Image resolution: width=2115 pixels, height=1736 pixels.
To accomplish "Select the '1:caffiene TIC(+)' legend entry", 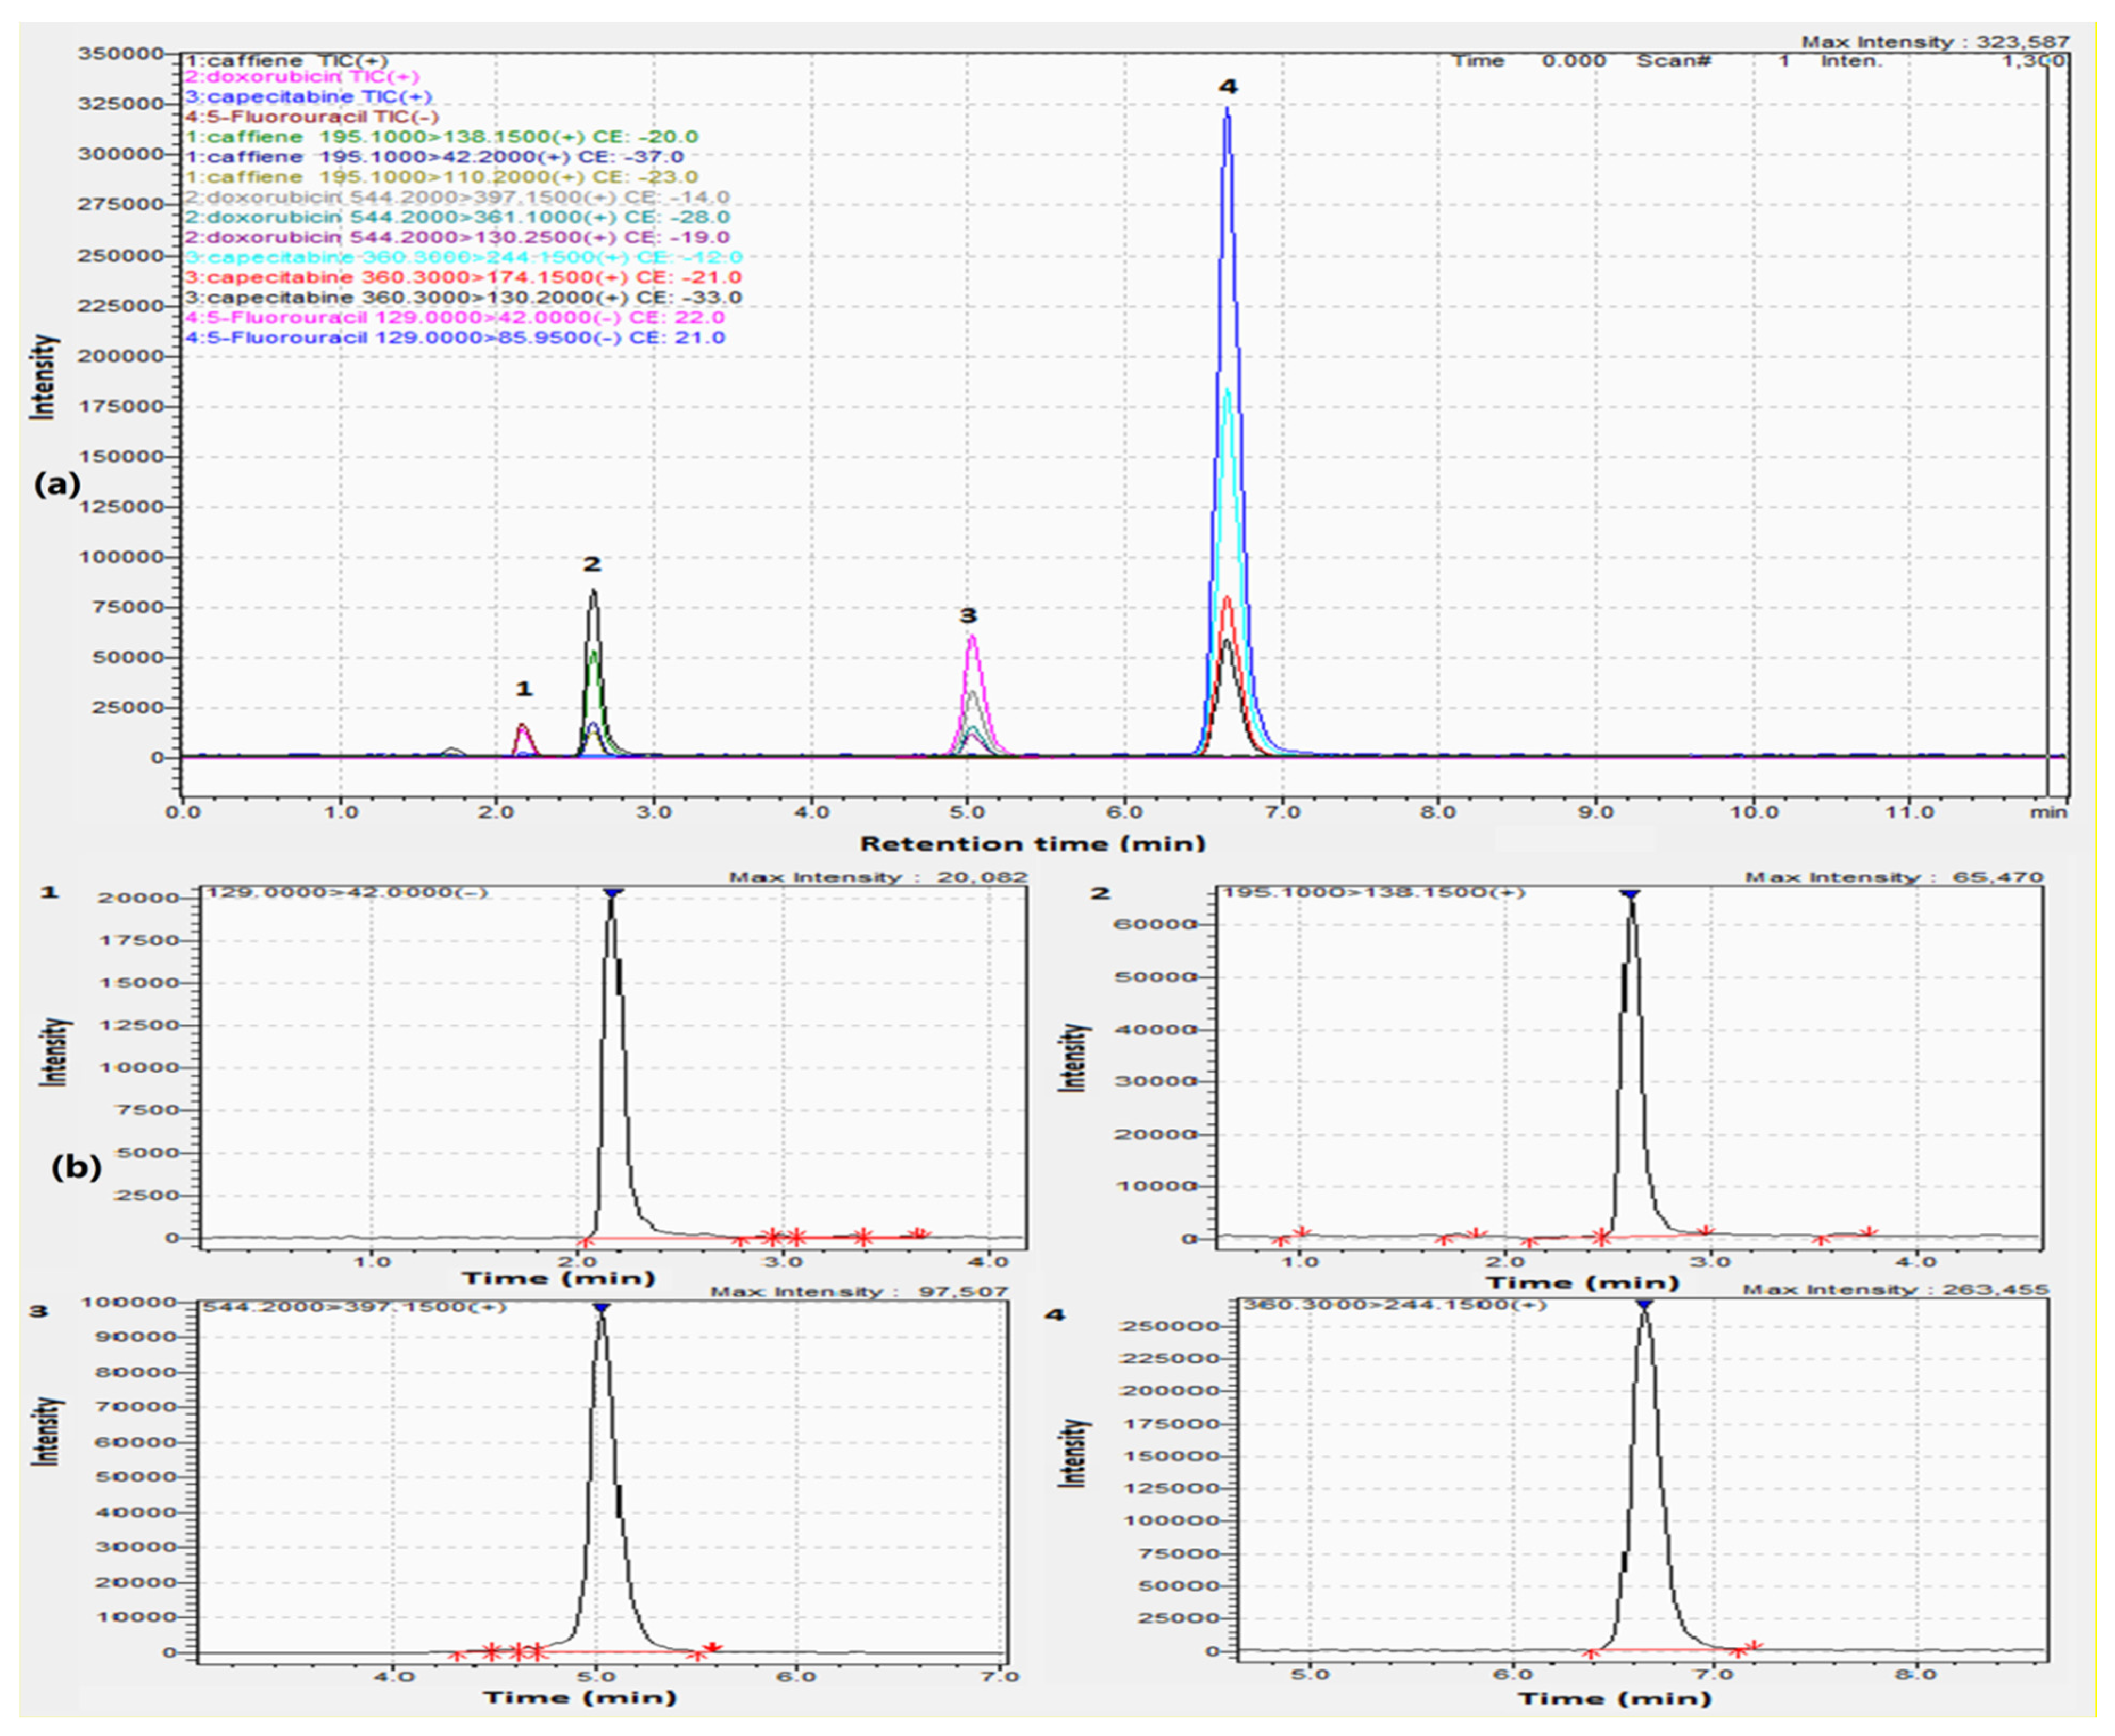I will click(287, 61).
